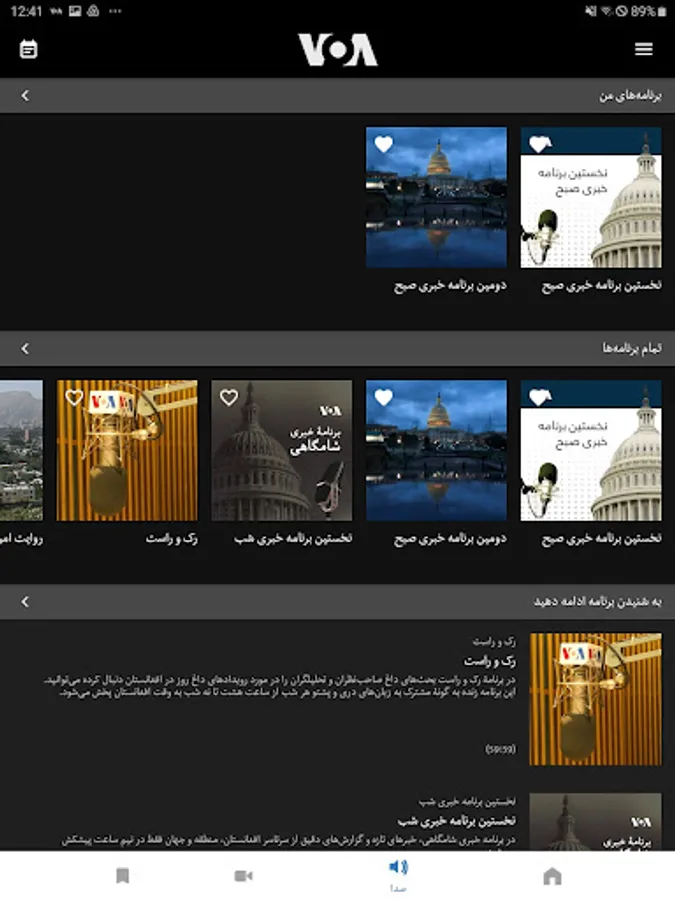Open دومین برنامه خبری صبح thumbnail in All Programs

tap(436, 451)
